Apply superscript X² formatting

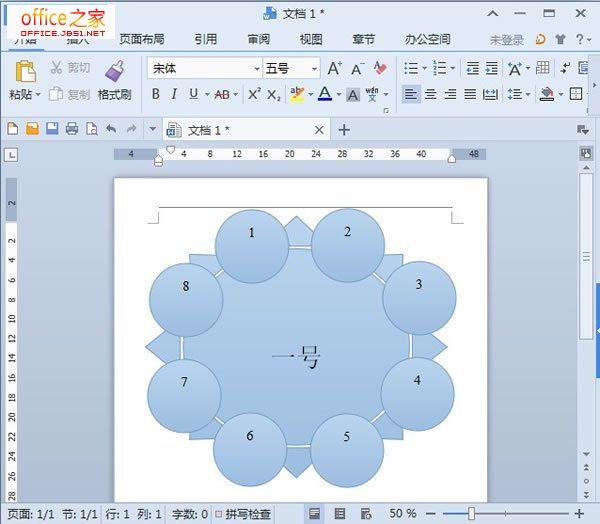click(x=254, y=94)
